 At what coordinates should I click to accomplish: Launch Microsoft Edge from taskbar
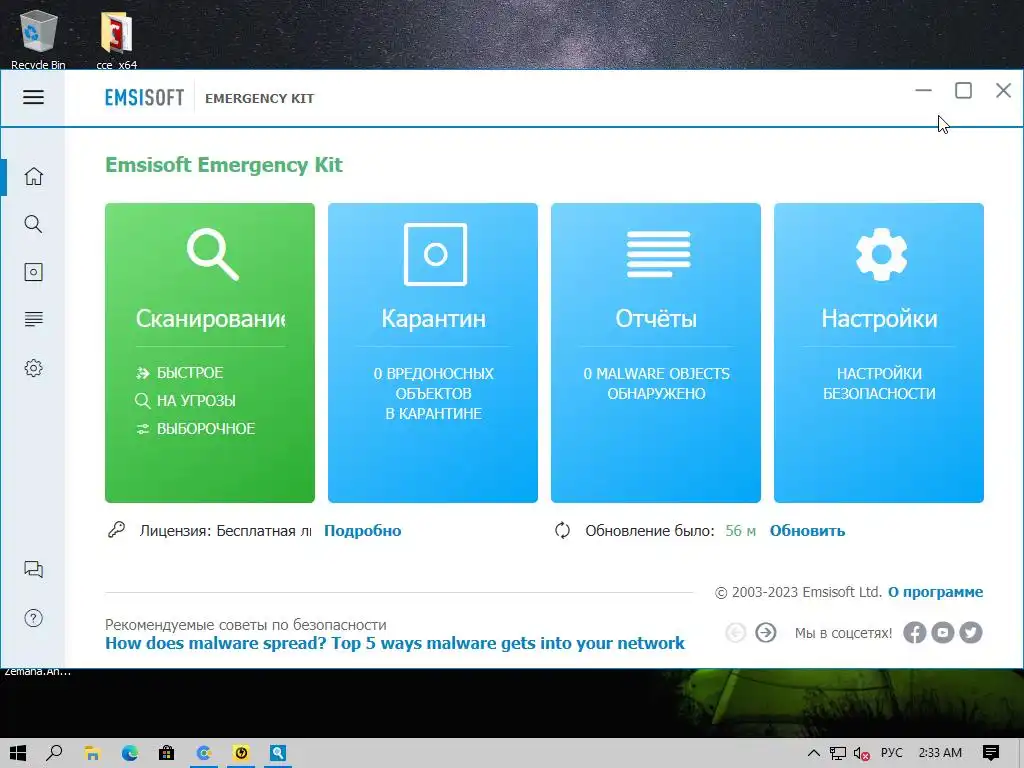[x=129, y=753]
